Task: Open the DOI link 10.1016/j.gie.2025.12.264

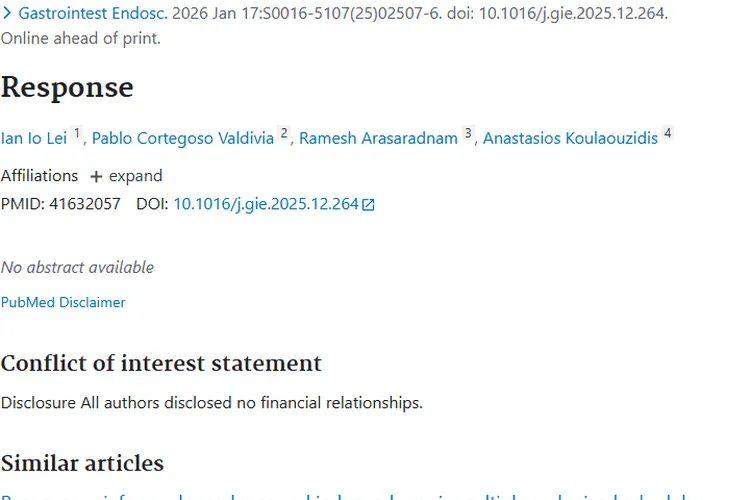Action: 265,204
